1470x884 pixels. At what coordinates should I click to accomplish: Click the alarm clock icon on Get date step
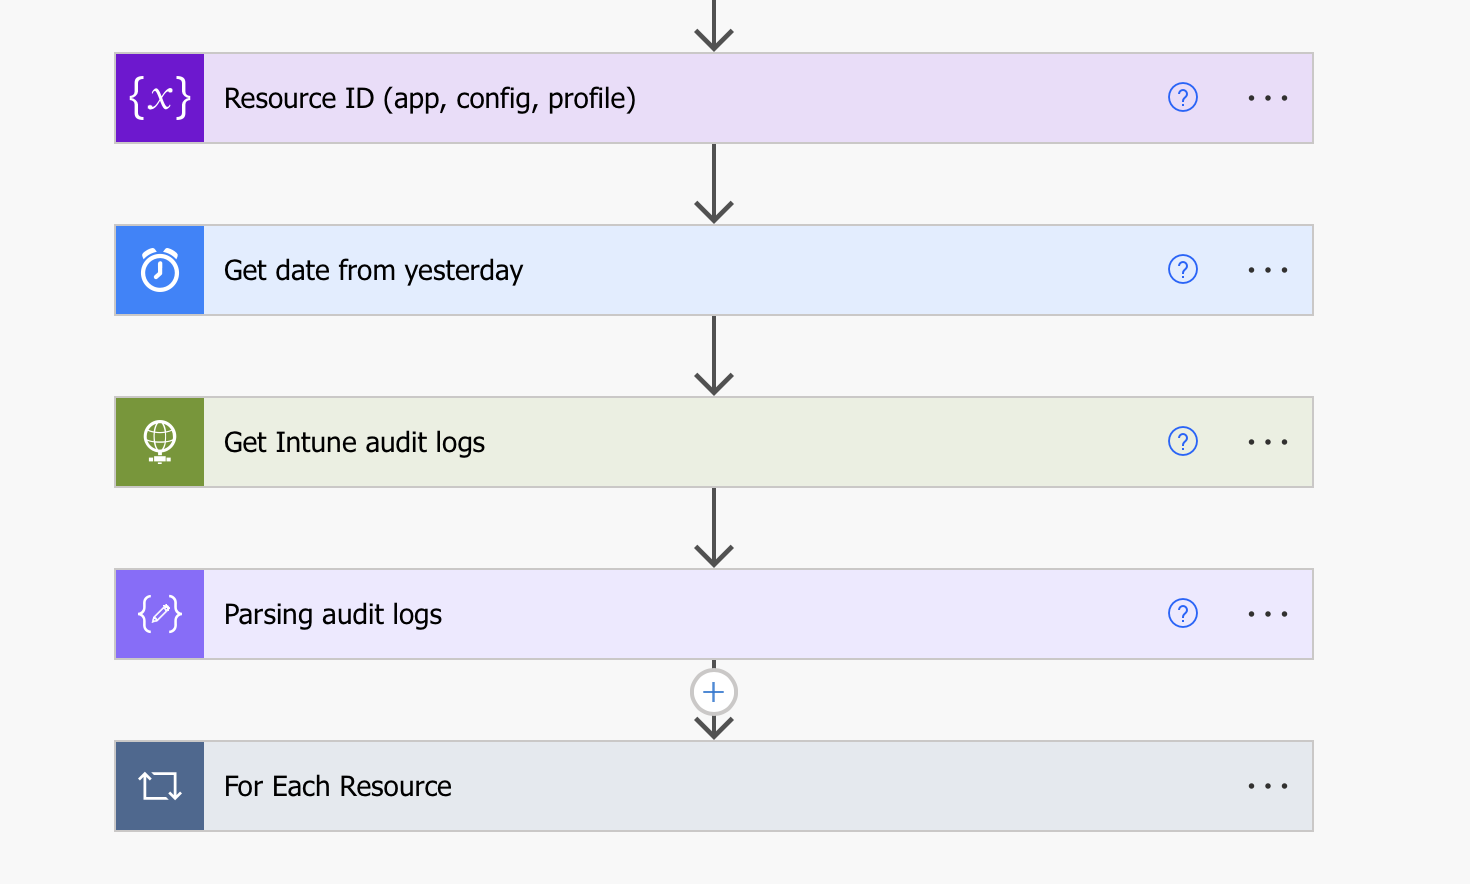(x=160, y=270)
